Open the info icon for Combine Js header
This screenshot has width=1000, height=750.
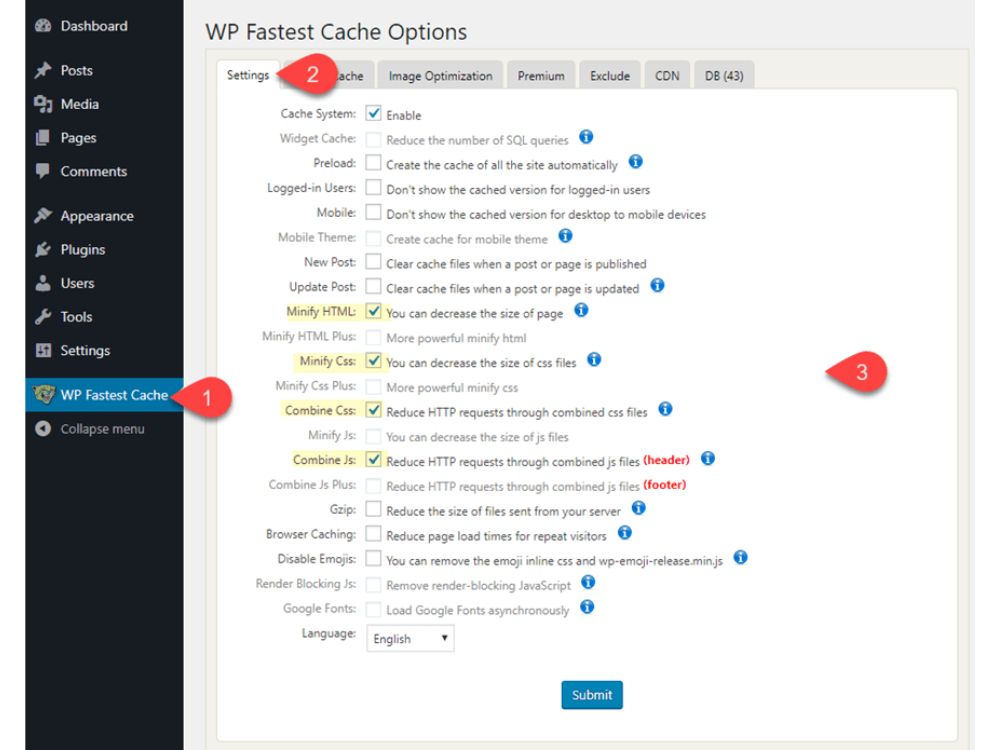tap(708, 459)
